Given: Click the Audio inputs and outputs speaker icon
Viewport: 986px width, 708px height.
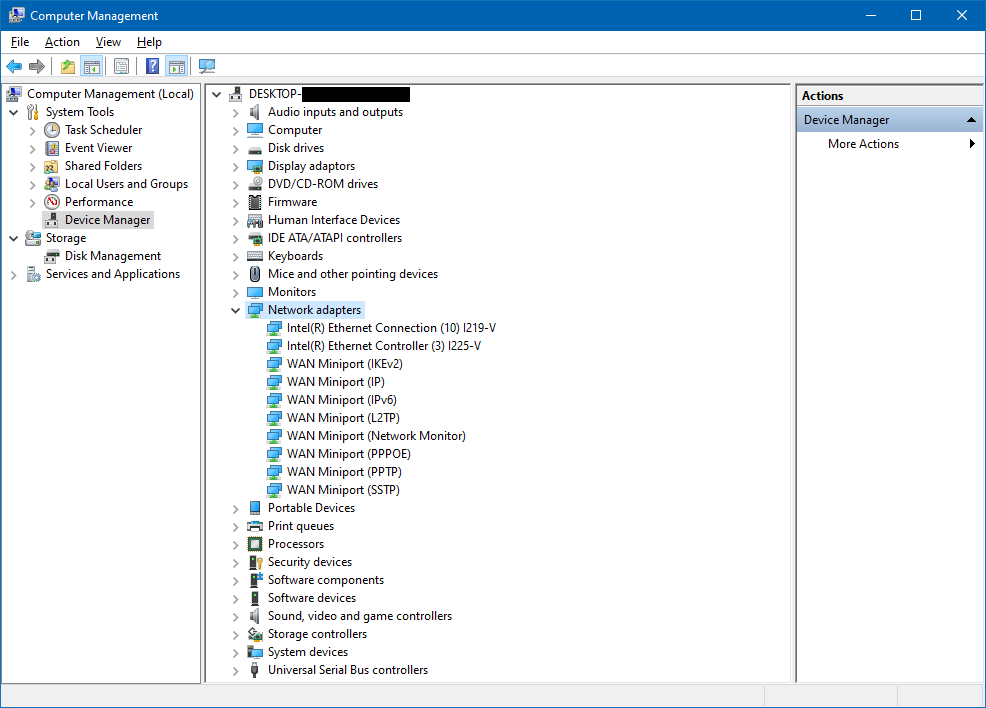Looking at the screenshot, I should [255, 112].
